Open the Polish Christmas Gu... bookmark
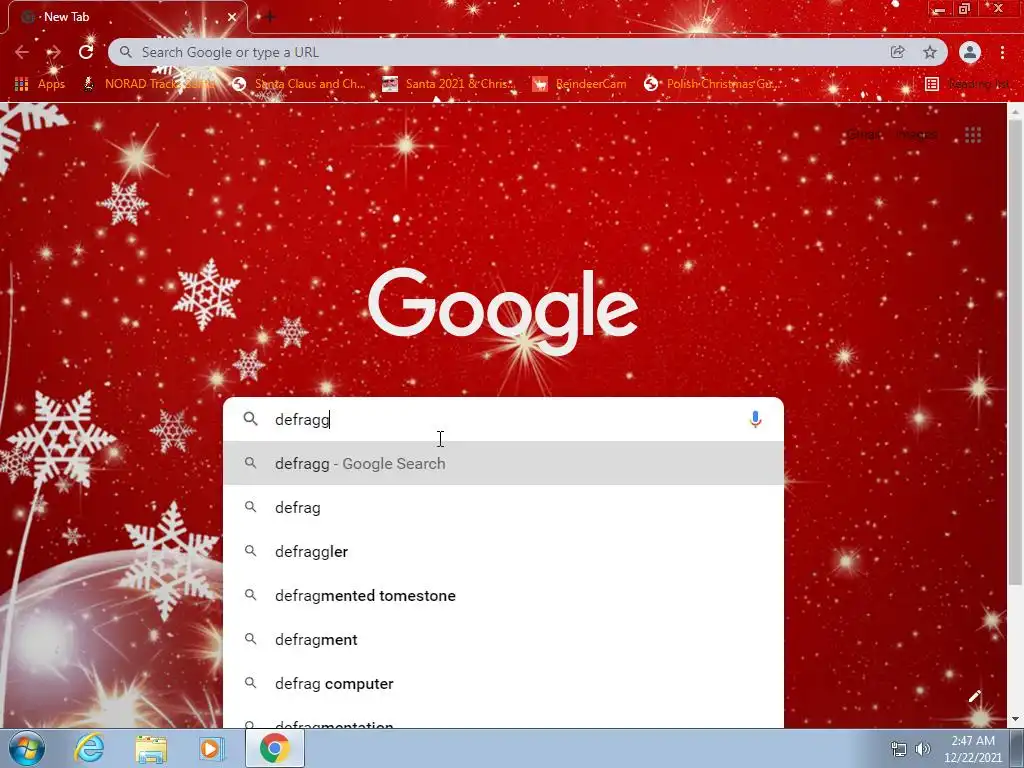 711,84
